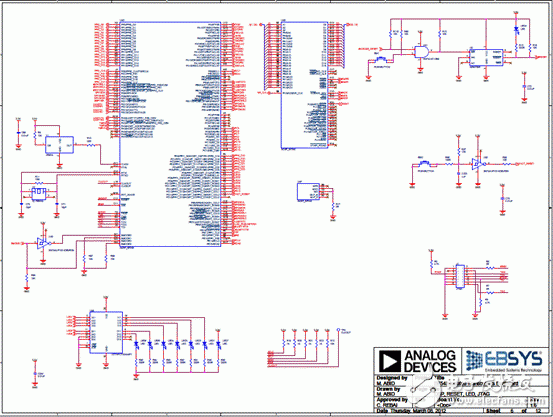Click the JTAG header connector at lower right
Image resolution: width=553 pixels, height=417 pixels.
pyautogui.click(x=460, y=276)
